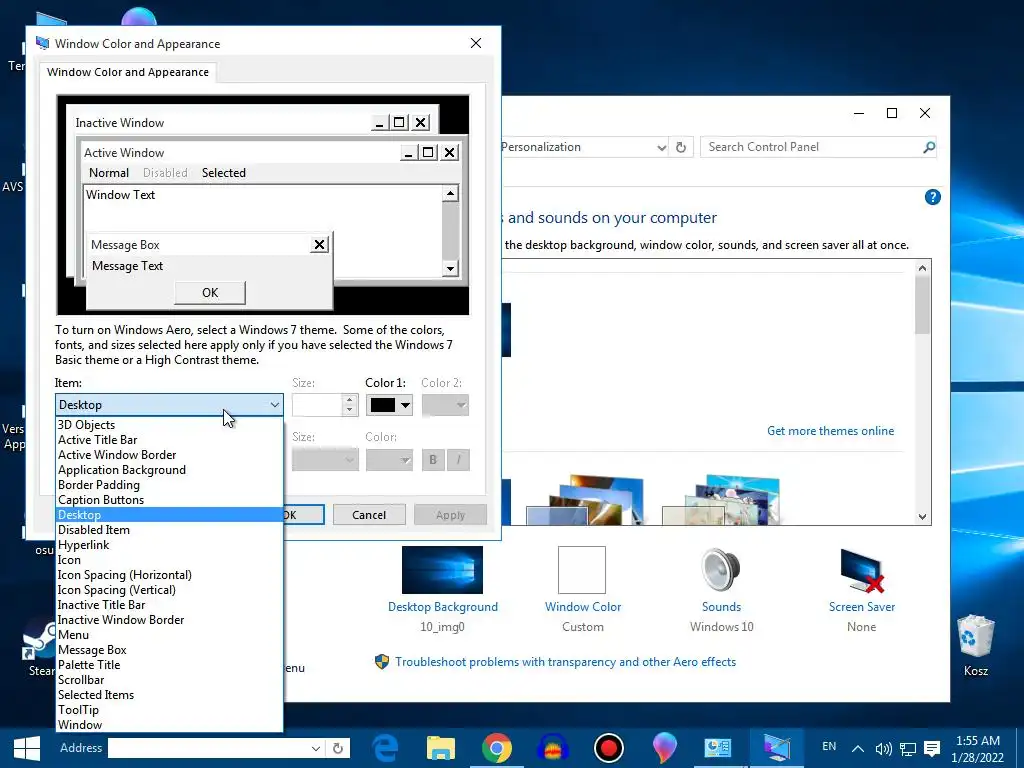The width and height of the screenshot is (1024, 768).
Task: Choose Window at bottom of list
Action: [169, 725]
